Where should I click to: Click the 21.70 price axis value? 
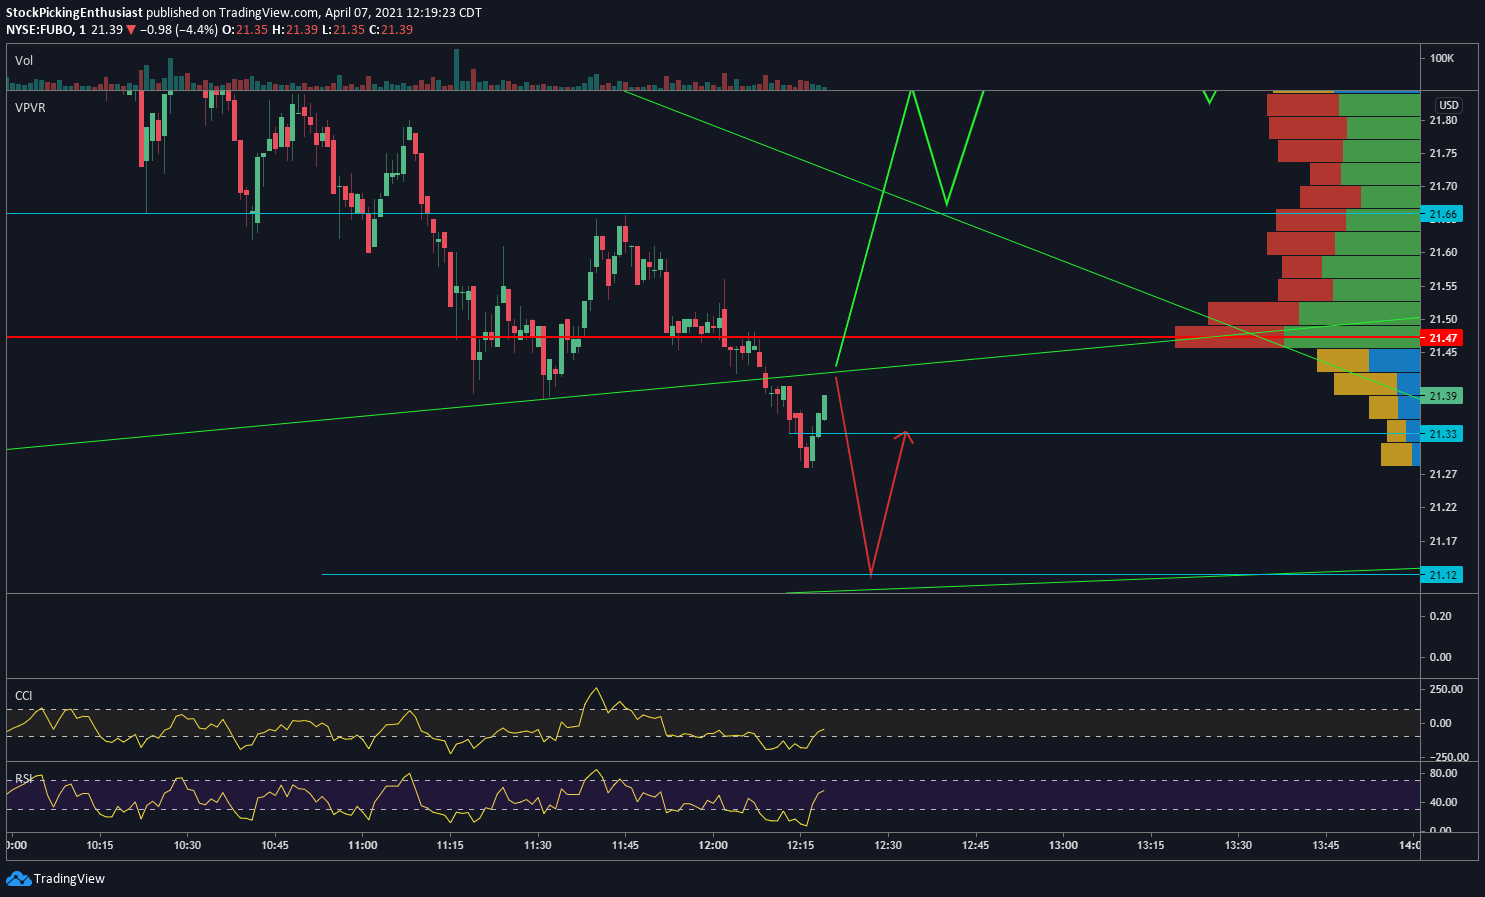click(x=1443, y=186)
